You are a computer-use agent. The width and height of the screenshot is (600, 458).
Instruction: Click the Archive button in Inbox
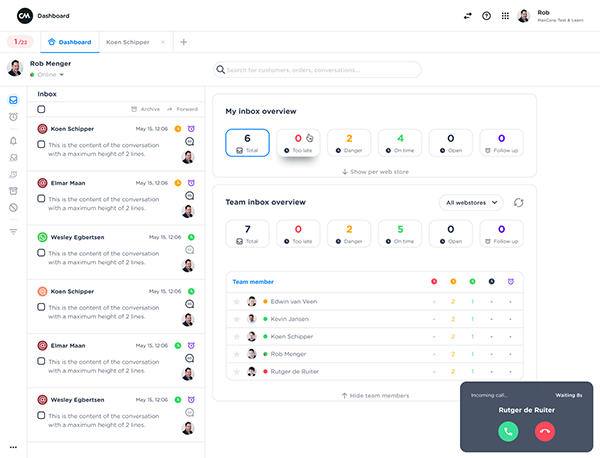145,108
